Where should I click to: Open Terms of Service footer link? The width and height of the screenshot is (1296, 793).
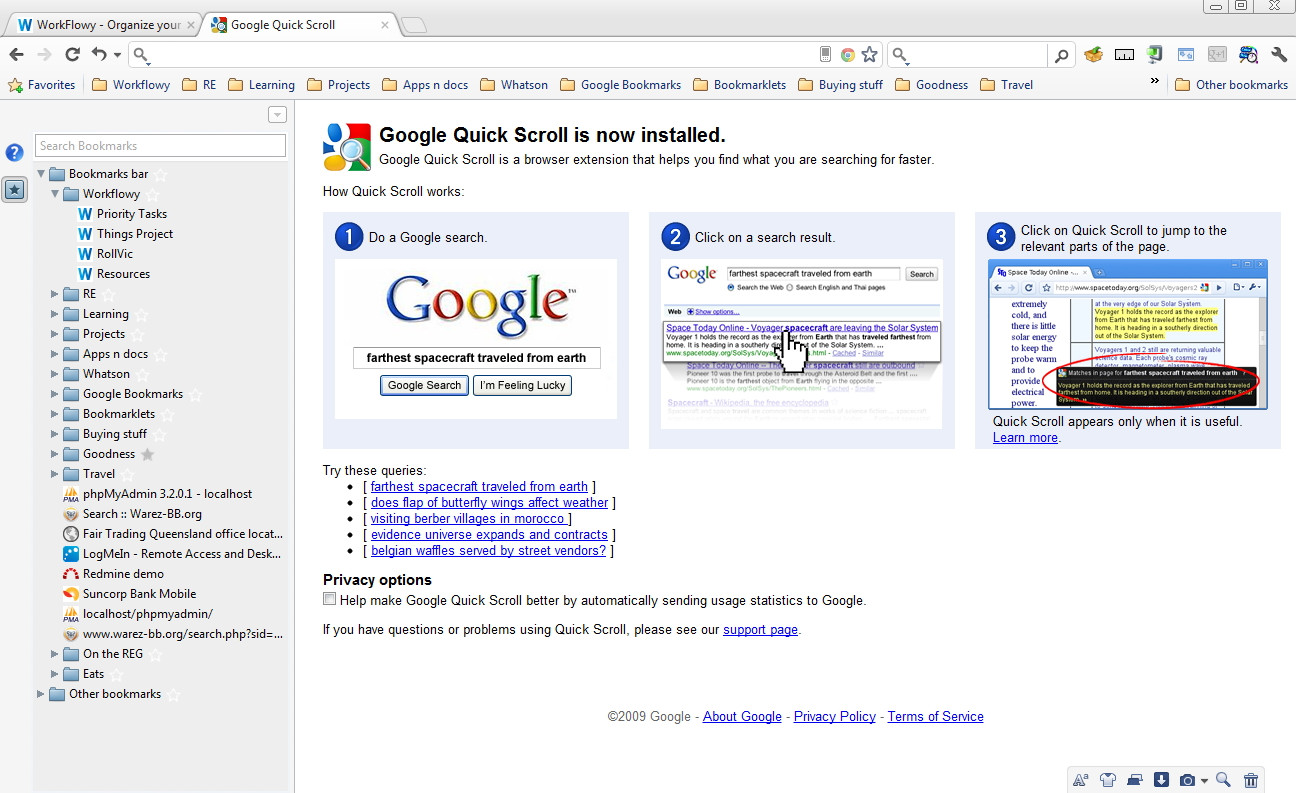935,717
